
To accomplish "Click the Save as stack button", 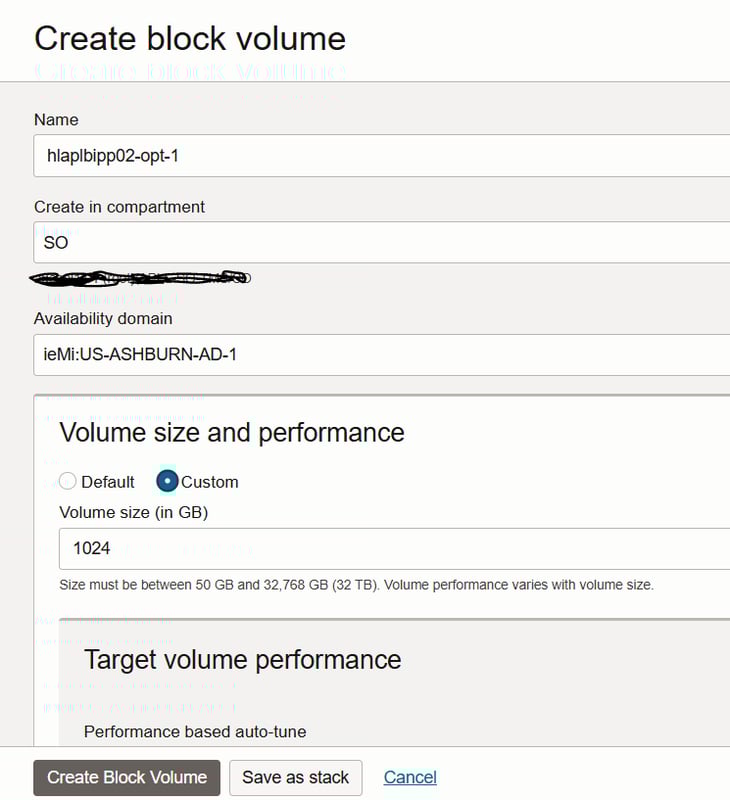I will (x=295, y=777).
